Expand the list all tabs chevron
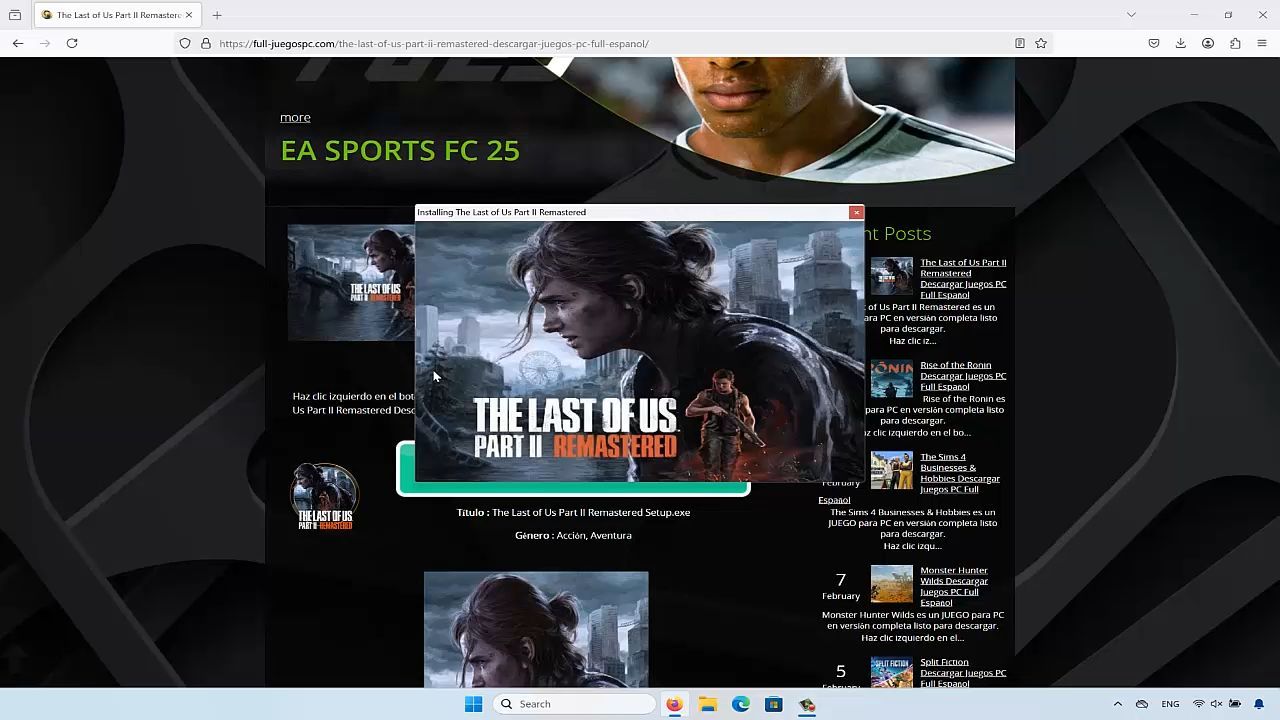The width and height of the screenshot is (1280, 720). (1131, 15)
